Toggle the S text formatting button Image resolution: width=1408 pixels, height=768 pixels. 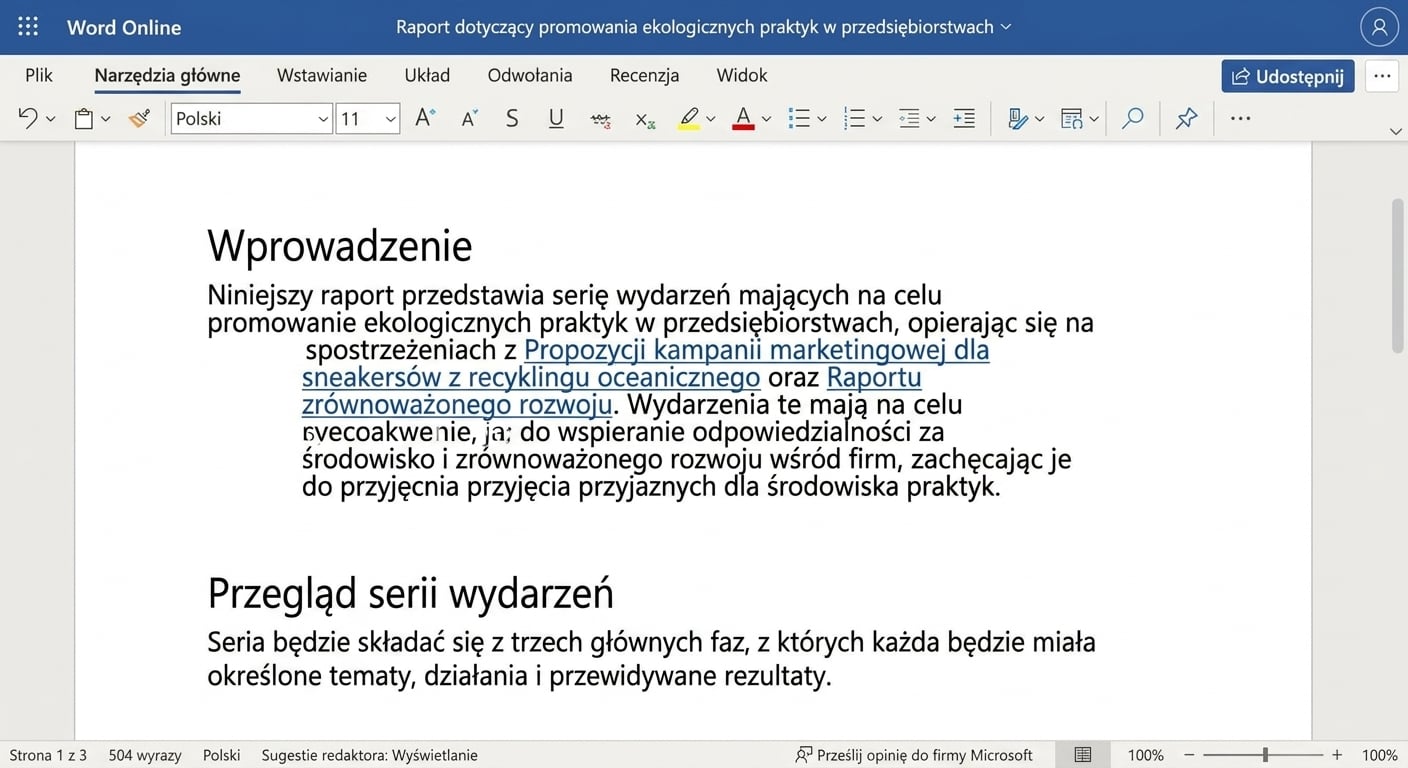coord(512,118)
